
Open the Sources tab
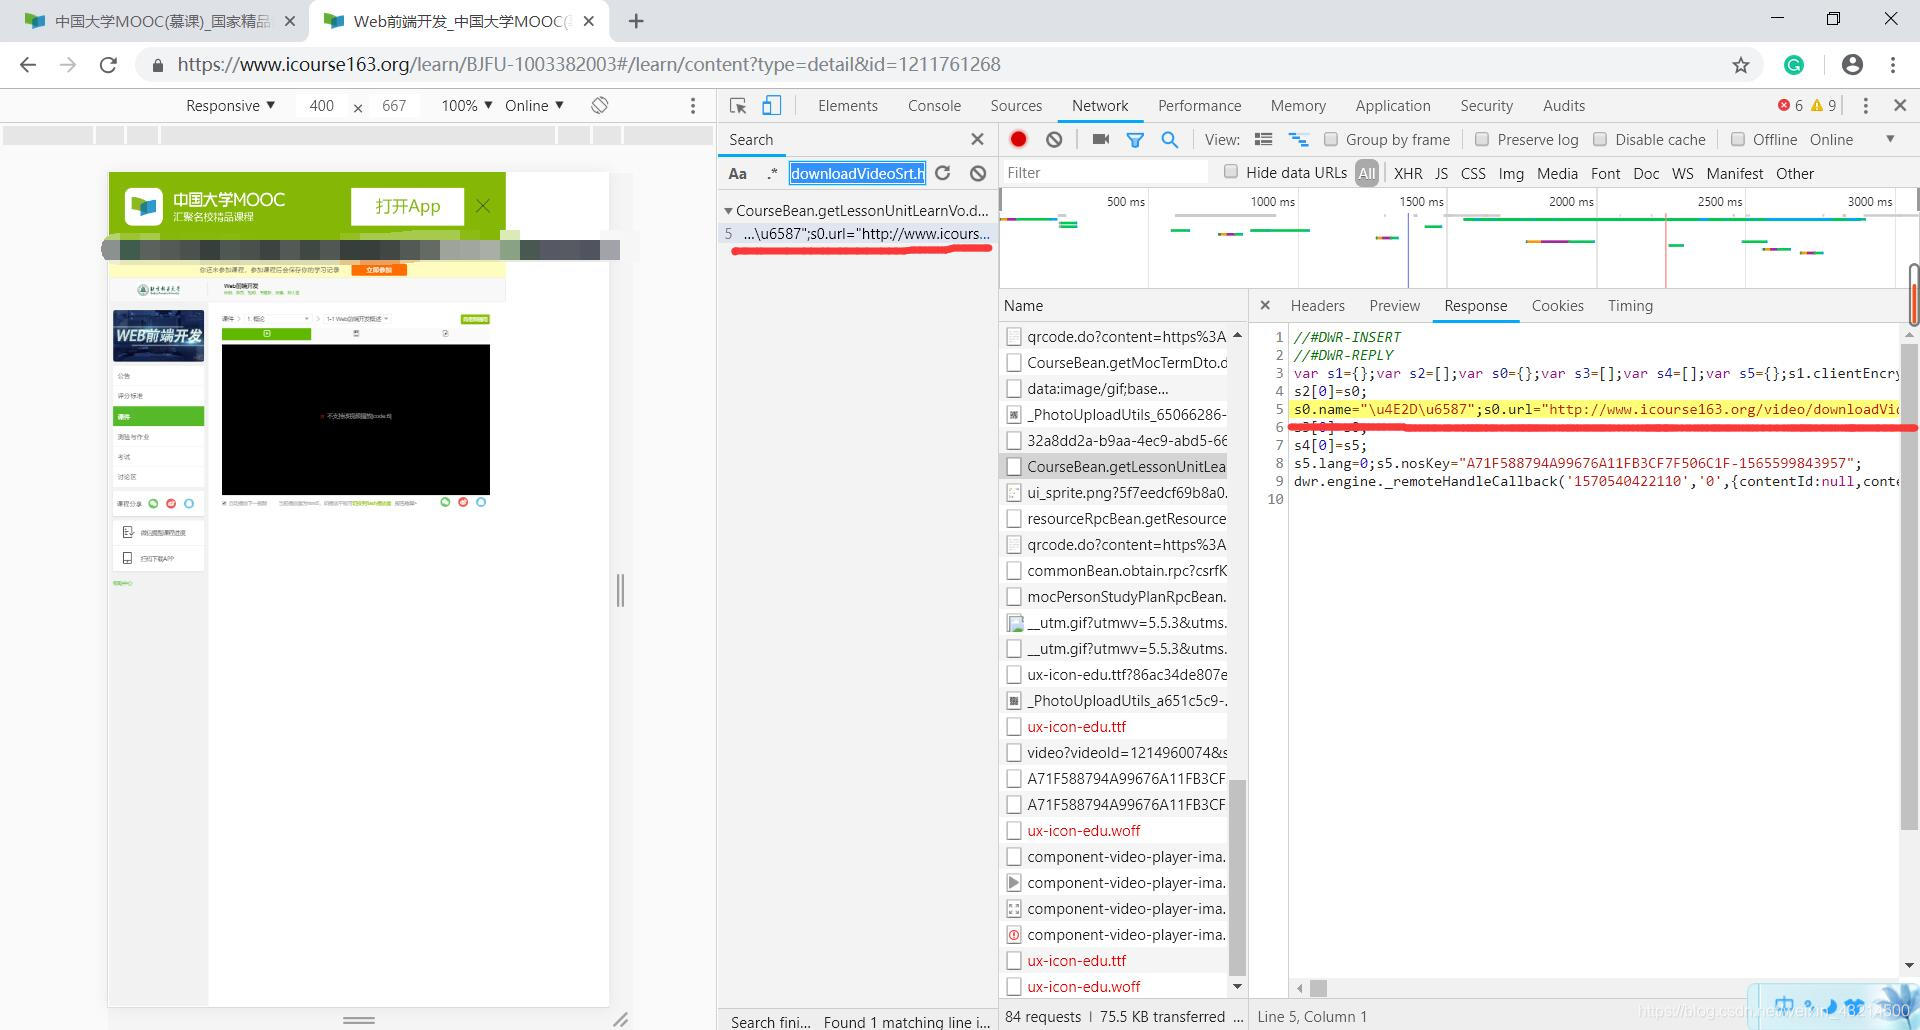click(x=1016, y=106)
